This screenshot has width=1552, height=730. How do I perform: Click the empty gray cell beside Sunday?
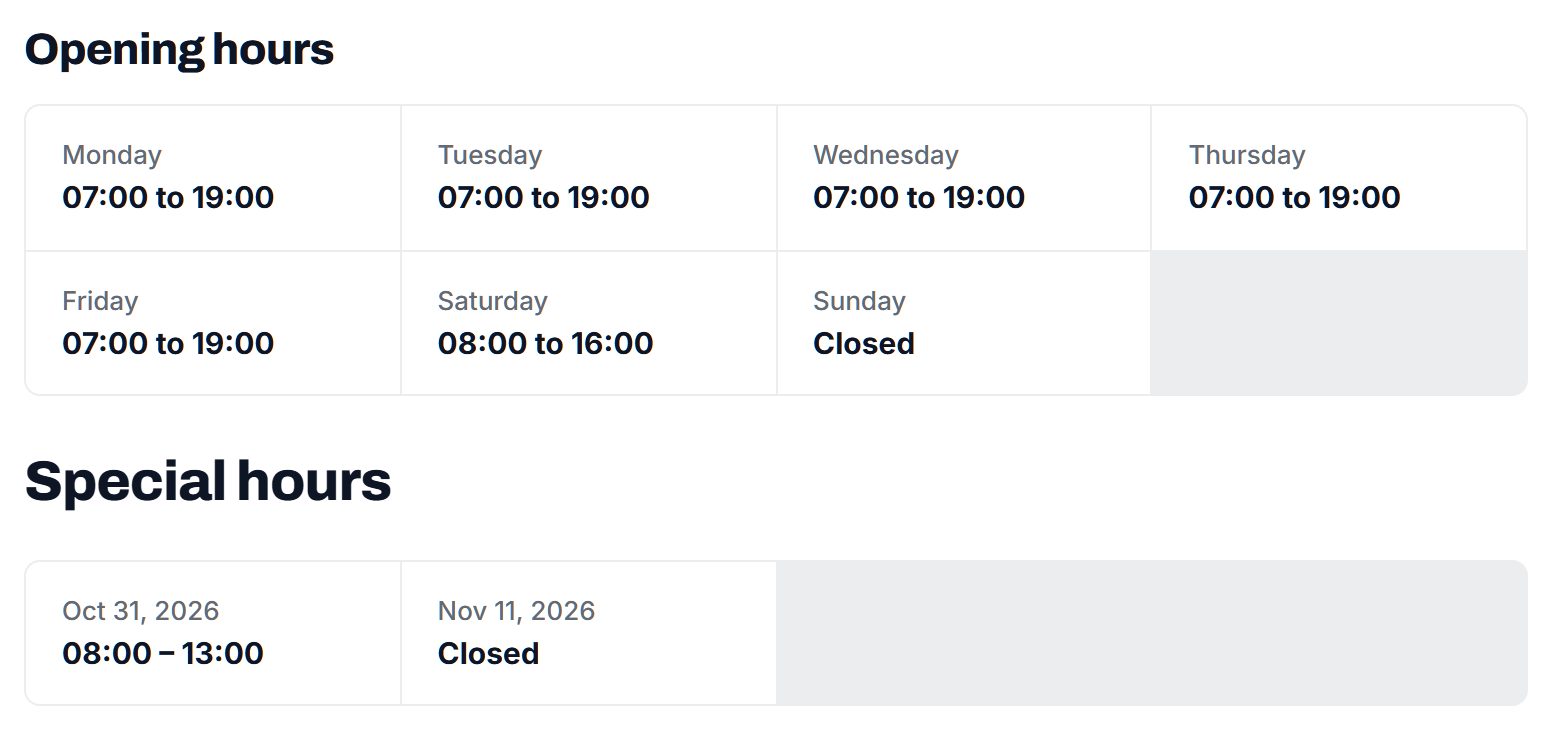pos(1339,323)
